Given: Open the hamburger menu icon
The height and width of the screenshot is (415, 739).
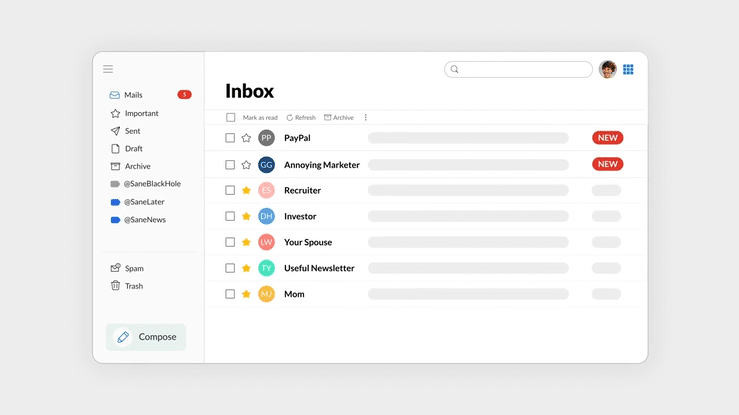Looking at the screenshot, I should point(108,70).
